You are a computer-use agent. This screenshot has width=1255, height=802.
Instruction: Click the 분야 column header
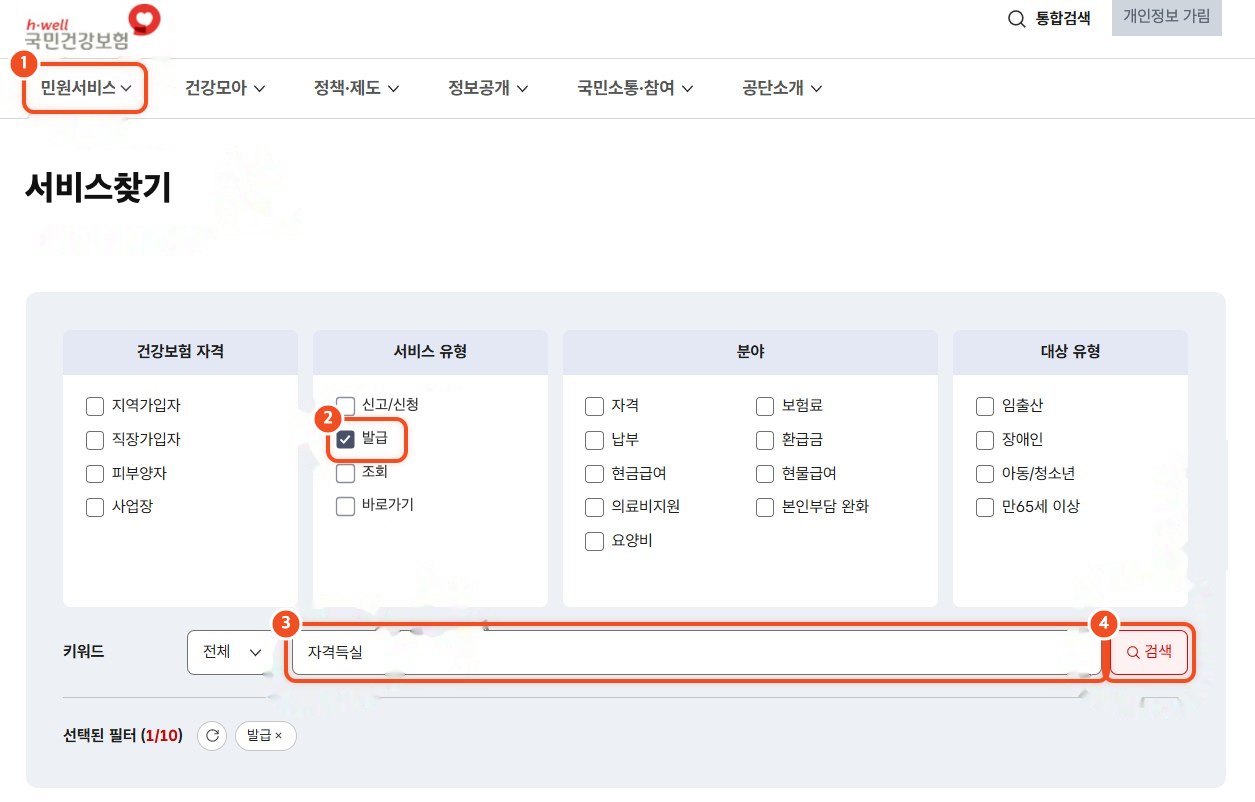(x=750, y=352)
